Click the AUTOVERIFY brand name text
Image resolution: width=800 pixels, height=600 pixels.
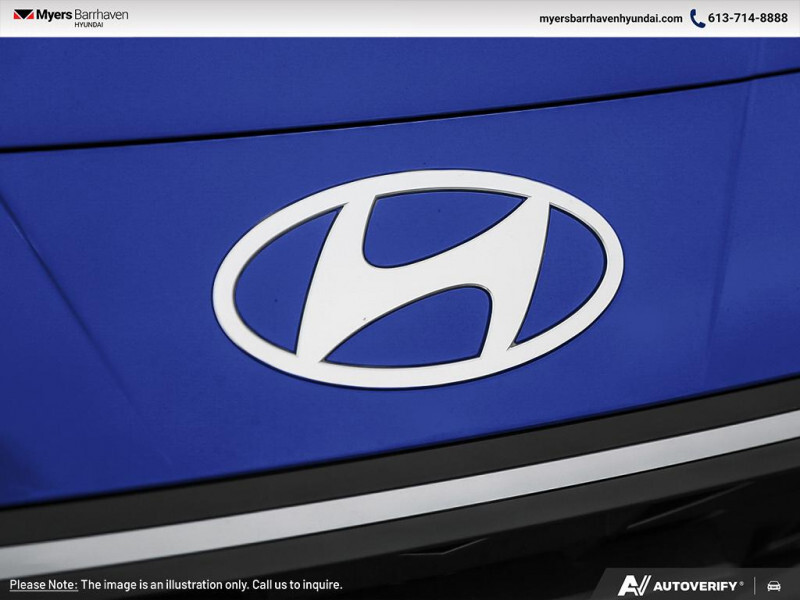click(695, 585)
